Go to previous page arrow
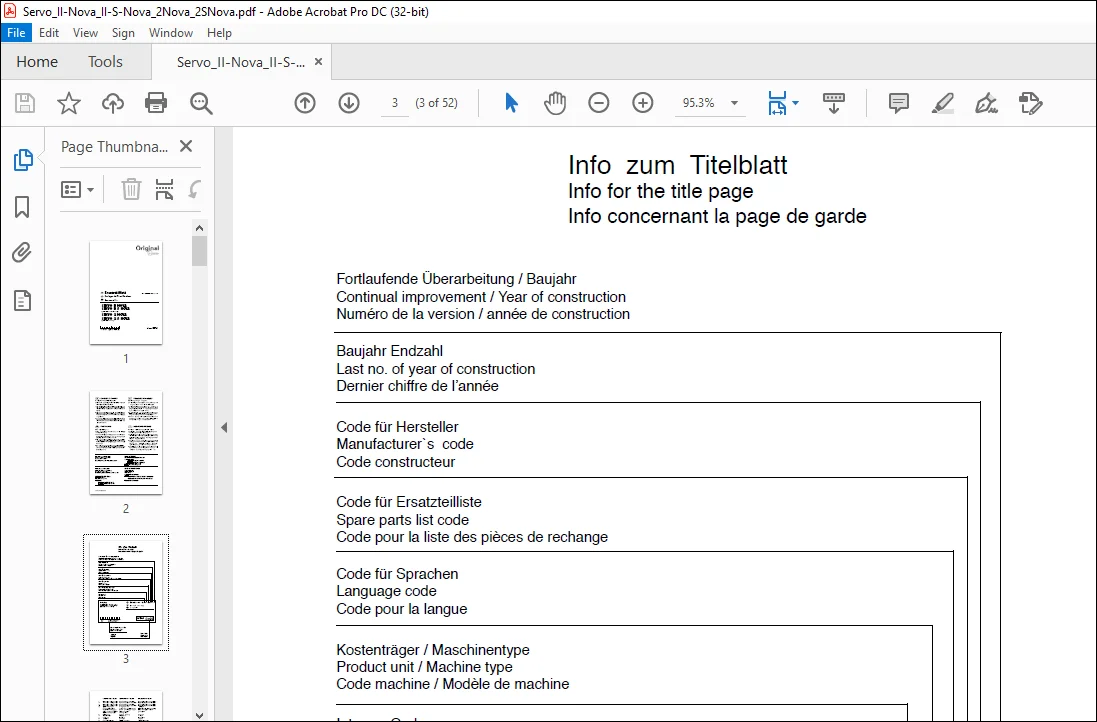Viewport: 1097px width, 722px height. pos(305,103)
